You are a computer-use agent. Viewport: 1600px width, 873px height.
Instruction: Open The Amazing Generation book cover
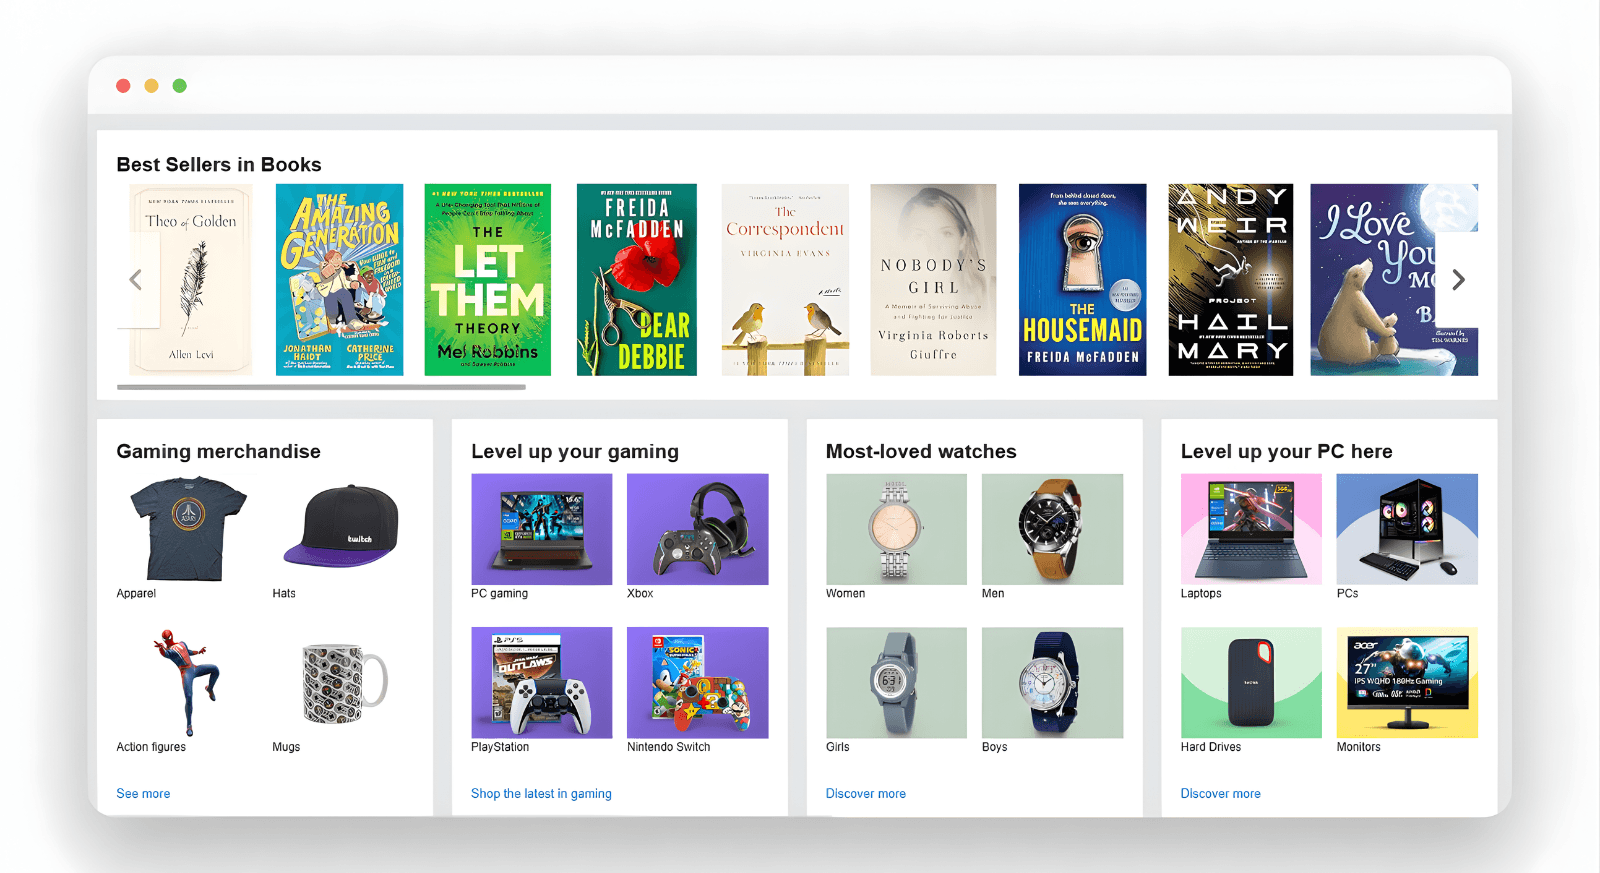tap(339, 280)
